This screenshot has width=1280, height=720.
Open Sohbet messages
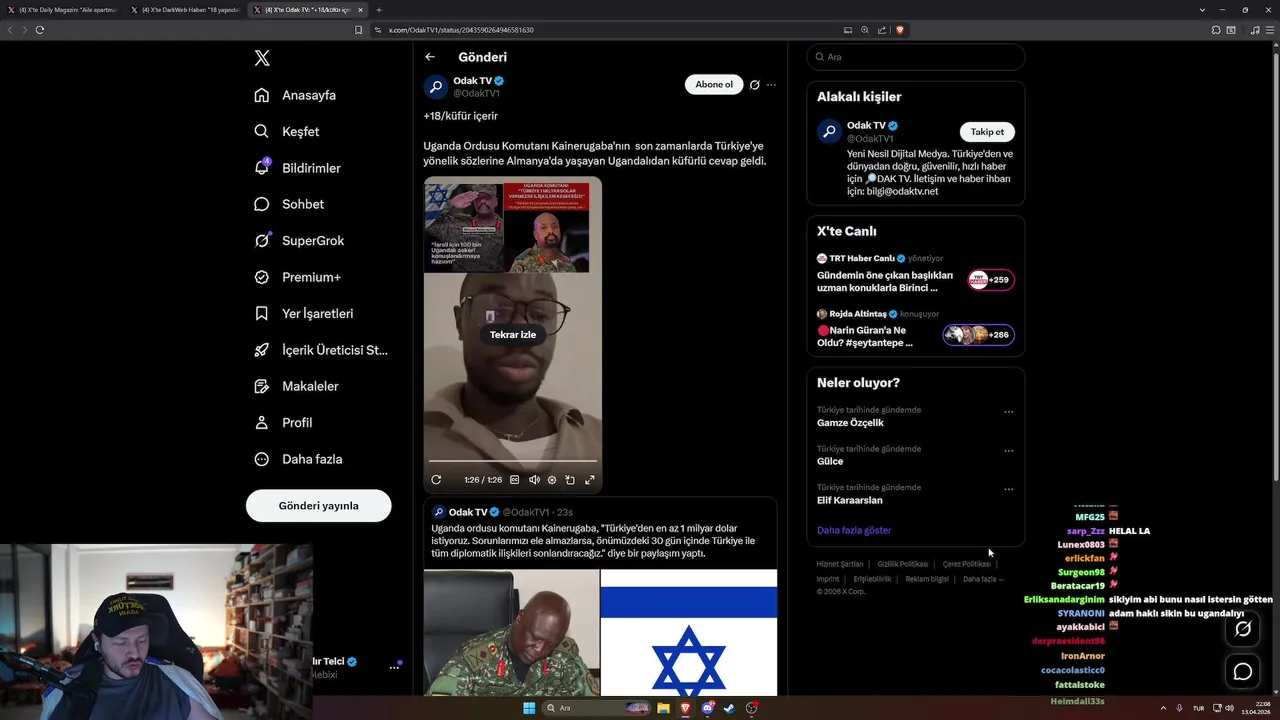click(x=289, y=204)
